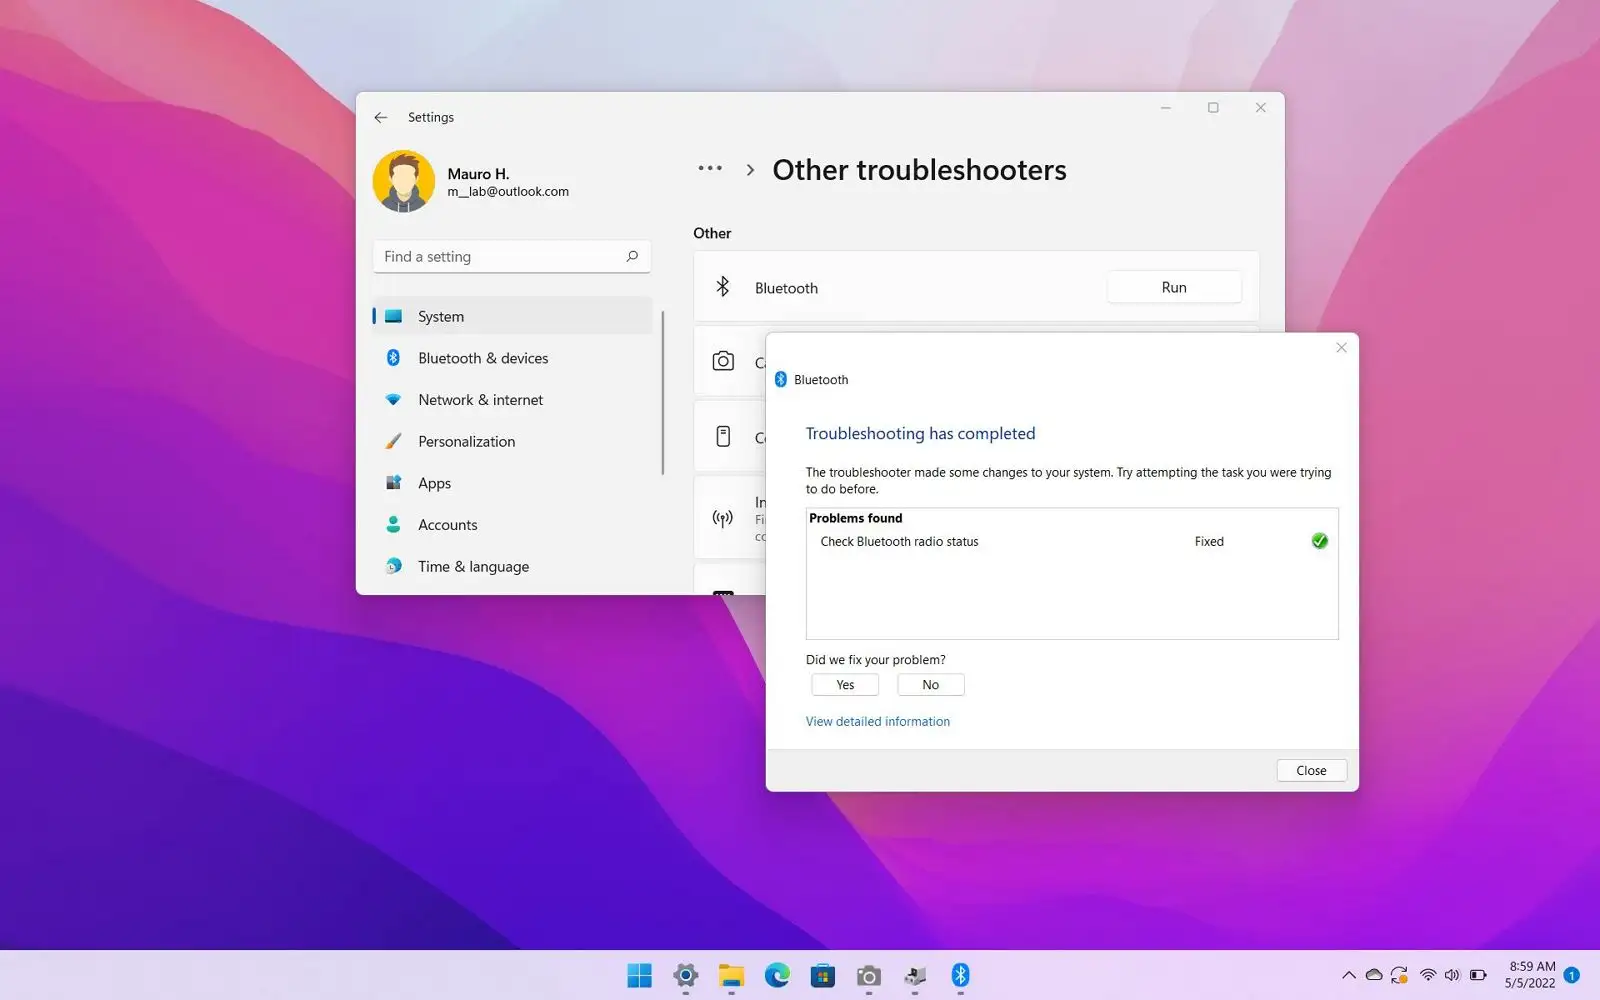Answer No to fix problem question
The height and width of the screenshot is (1000, 1600).
[931, 685]
